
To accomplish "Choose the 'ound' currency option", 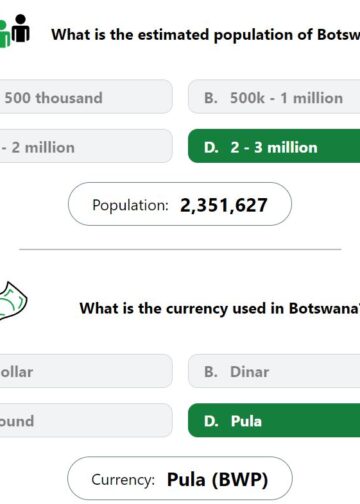I will tap(86, 420).
